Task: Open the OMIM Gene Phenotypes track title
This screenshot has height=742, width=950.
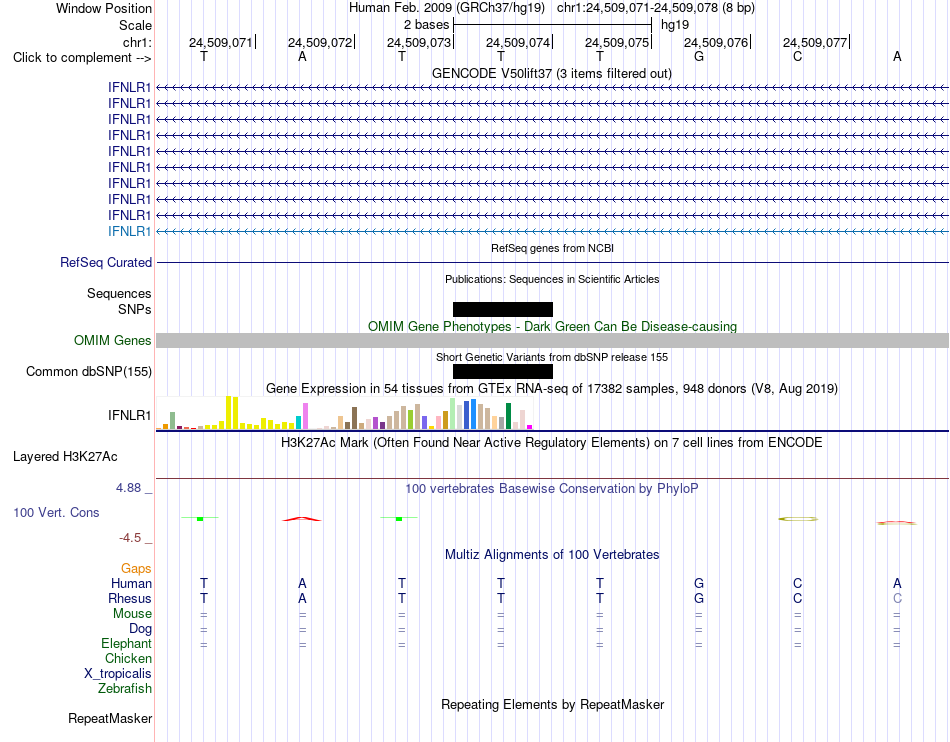Action: point(552,326)
